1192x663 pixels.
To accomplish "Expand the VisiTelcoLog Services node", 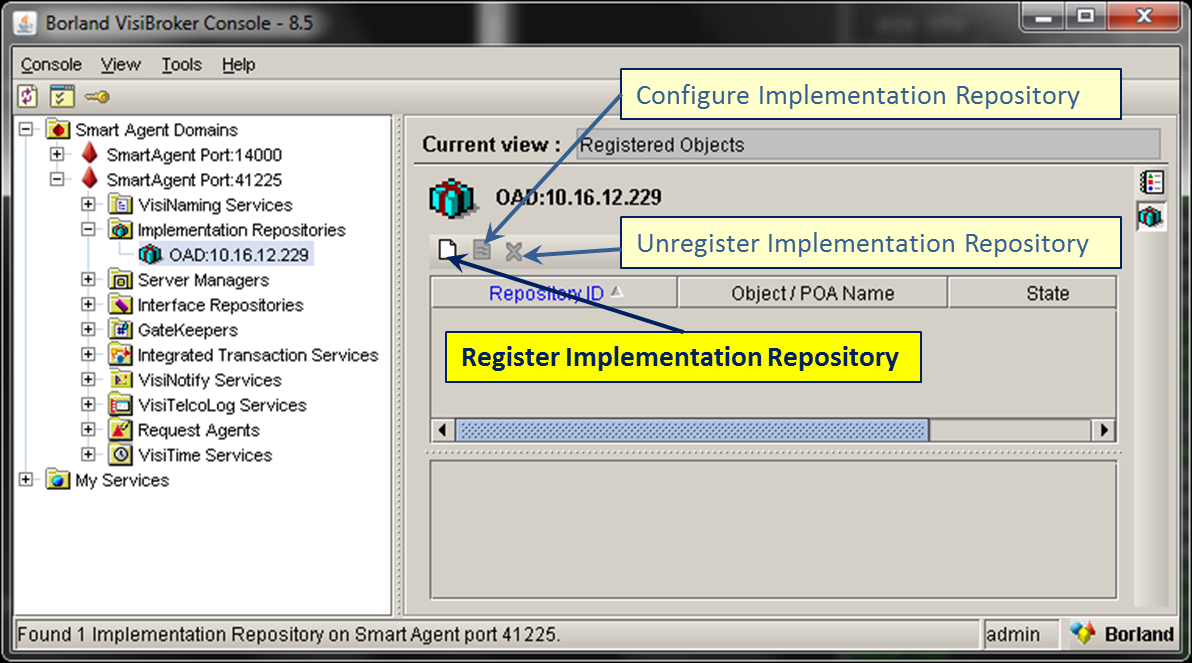I will [x=88, y=404].
